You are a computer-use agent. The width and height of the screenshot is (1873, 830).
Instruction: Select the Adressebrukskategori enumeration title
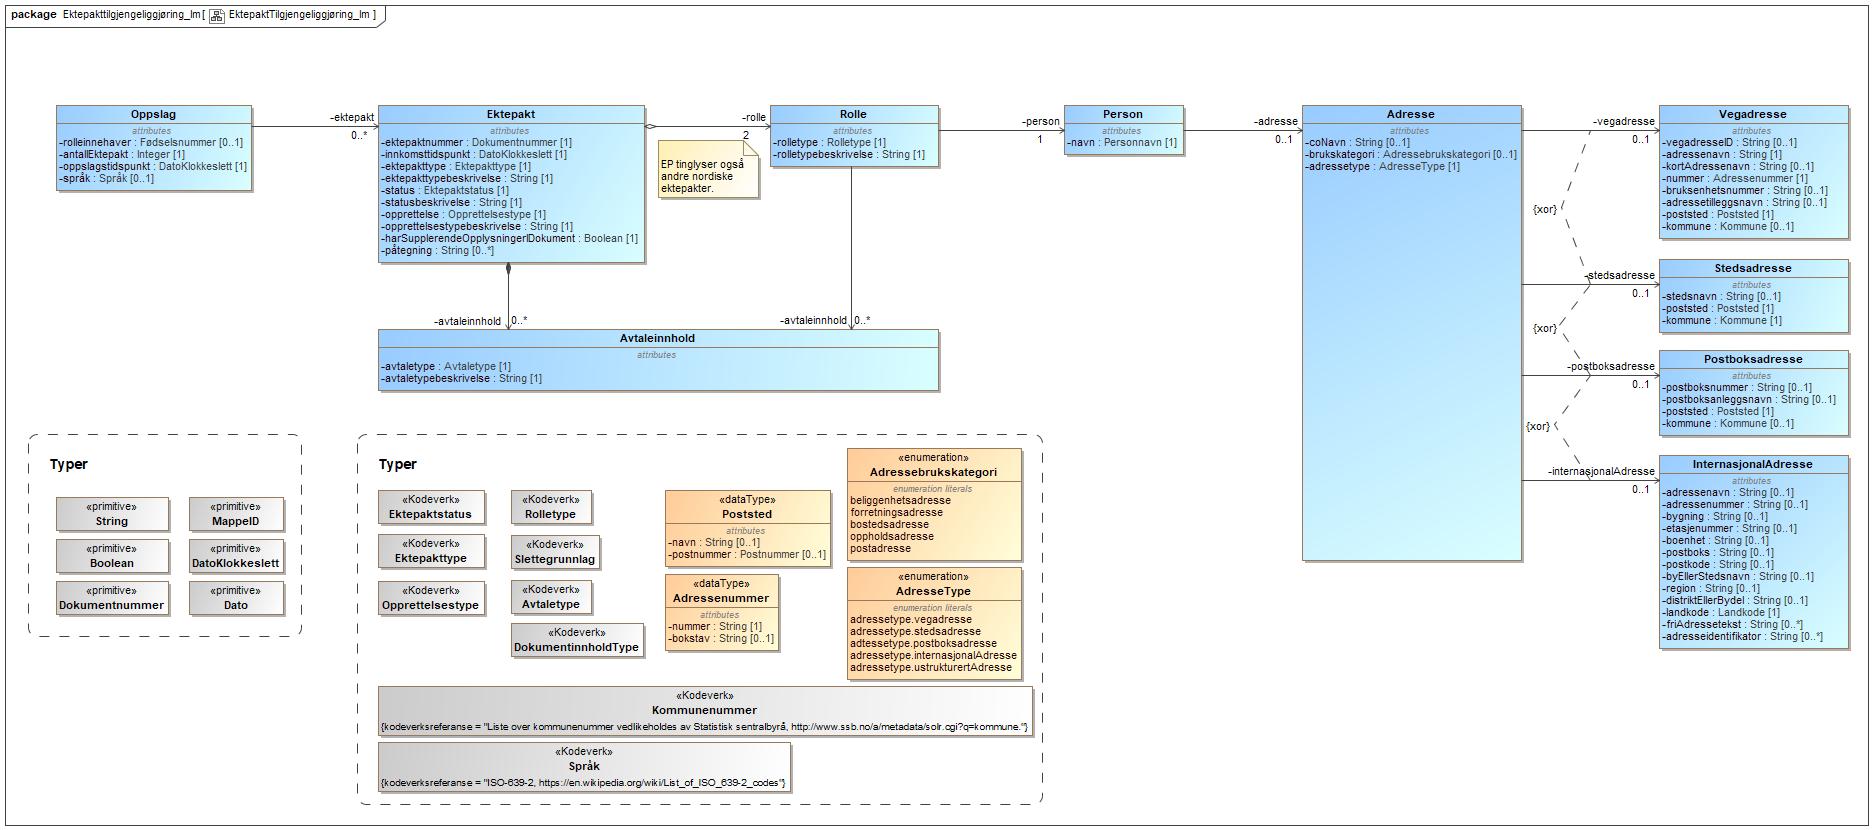click(x=933, y=472)
